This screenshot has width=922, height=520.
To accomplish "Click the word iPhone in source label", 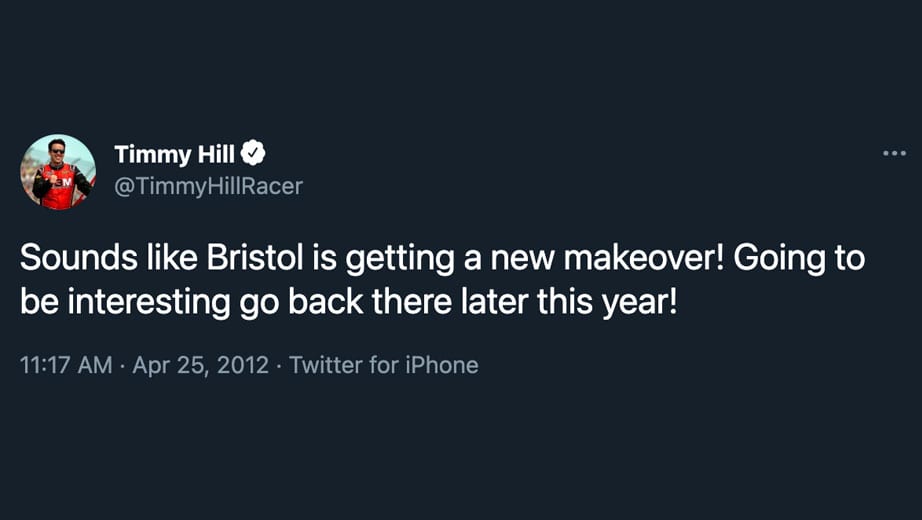I will [x=442, y=365].
